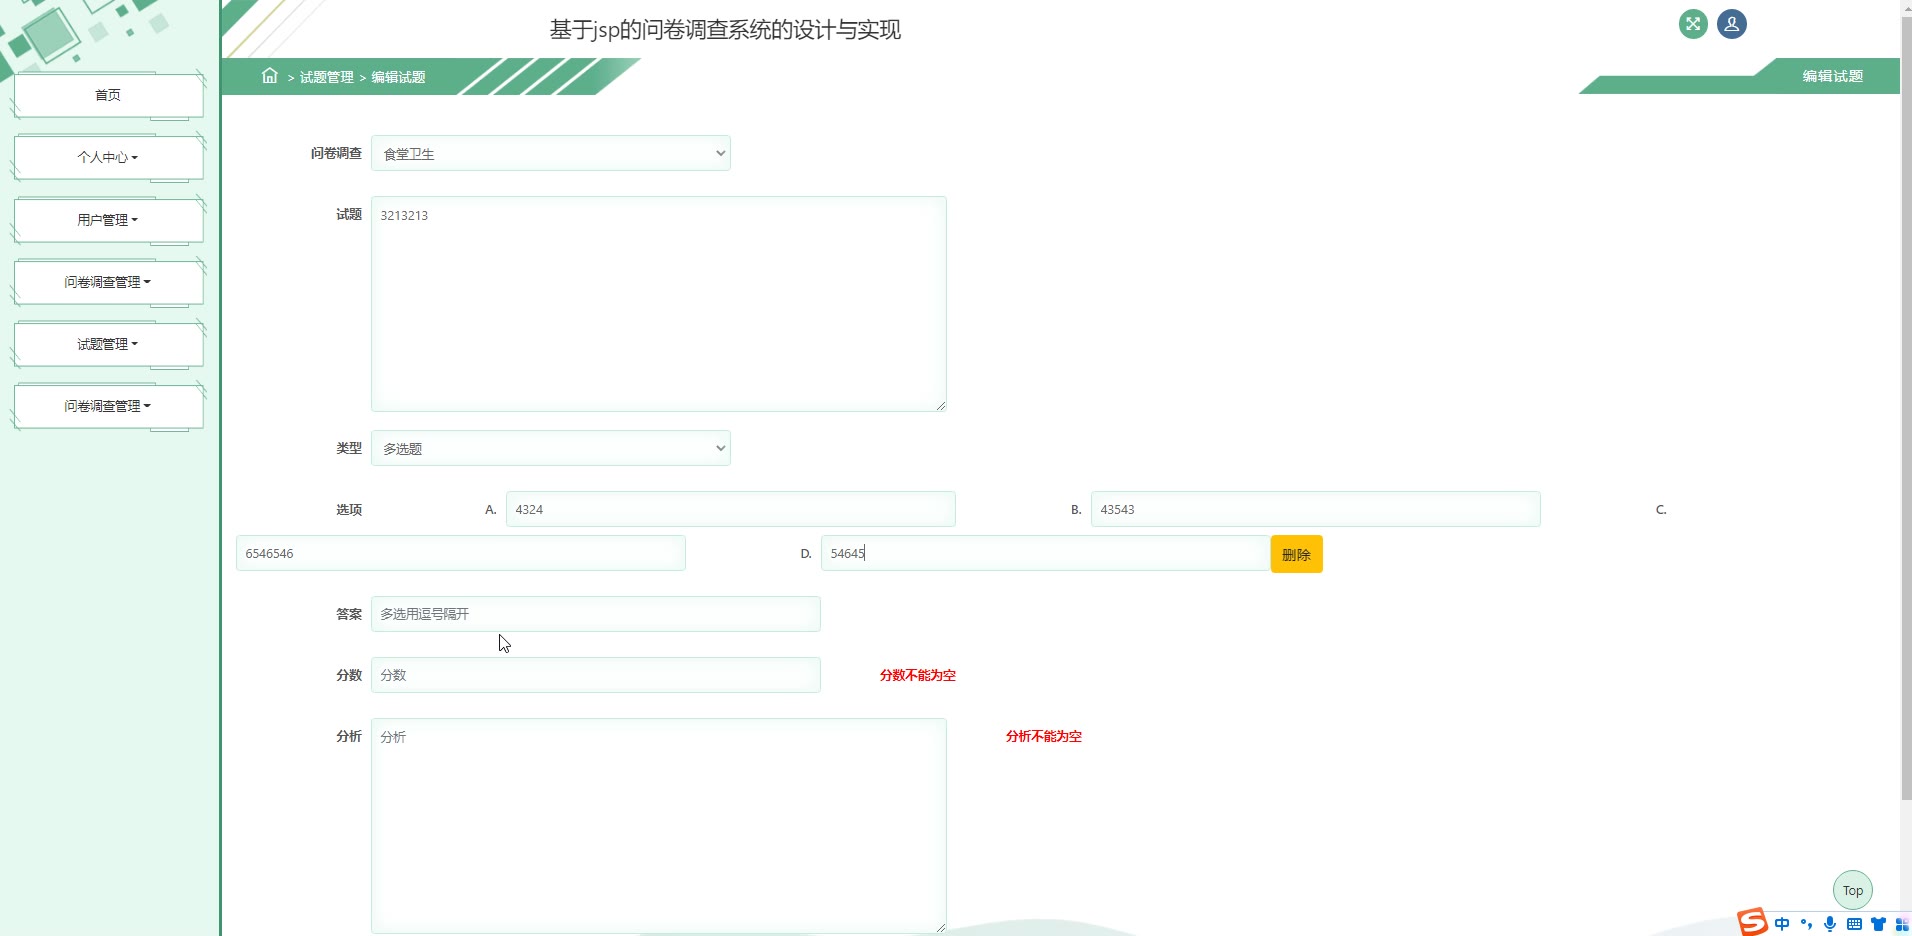The height and width of the screenshot is (936, 1912).
Task: Click the Sogou voice input microphone icon
Action: 1830,924
